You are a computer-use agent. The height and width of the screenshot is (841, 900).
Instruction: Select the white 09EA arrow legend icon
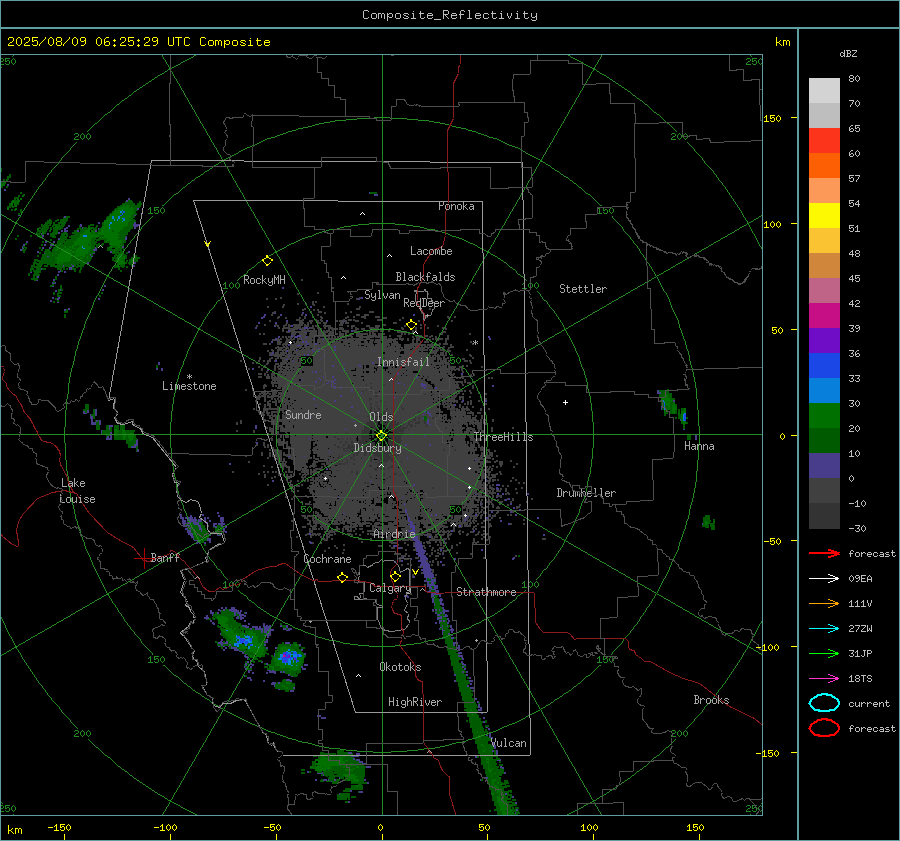point(824,579)
